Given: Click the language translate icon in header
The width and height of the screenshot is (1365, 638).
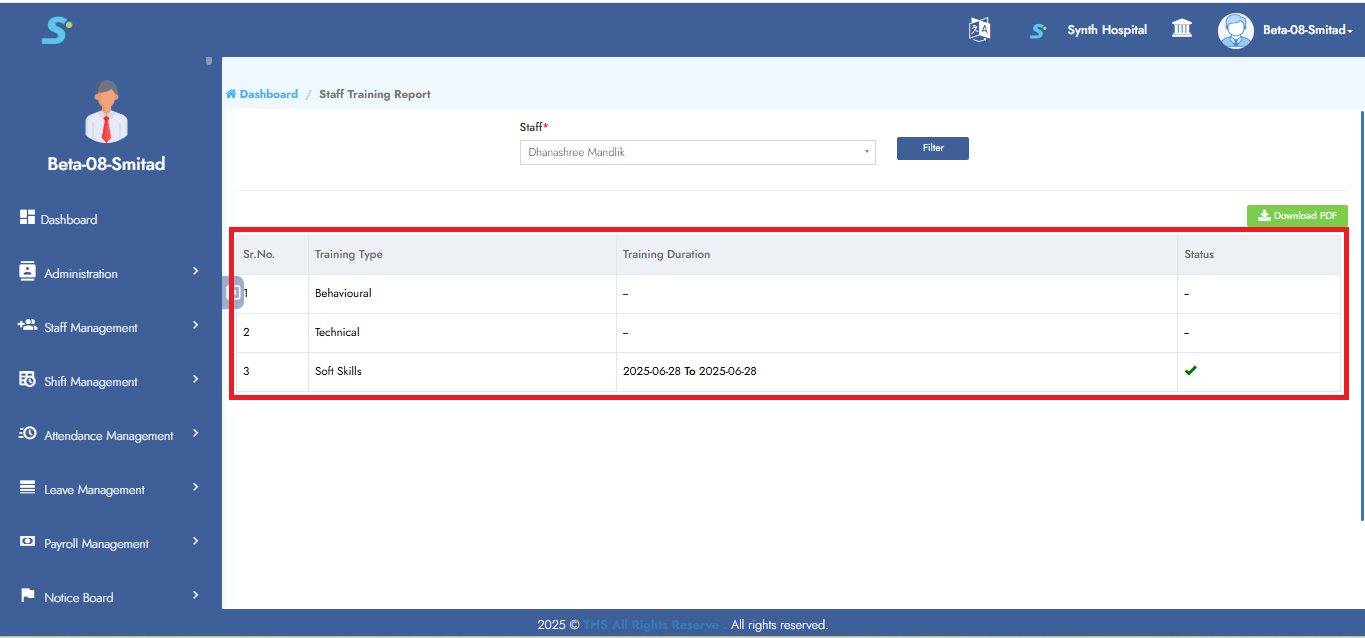Looking at the screenshot, I should [979, 30].
